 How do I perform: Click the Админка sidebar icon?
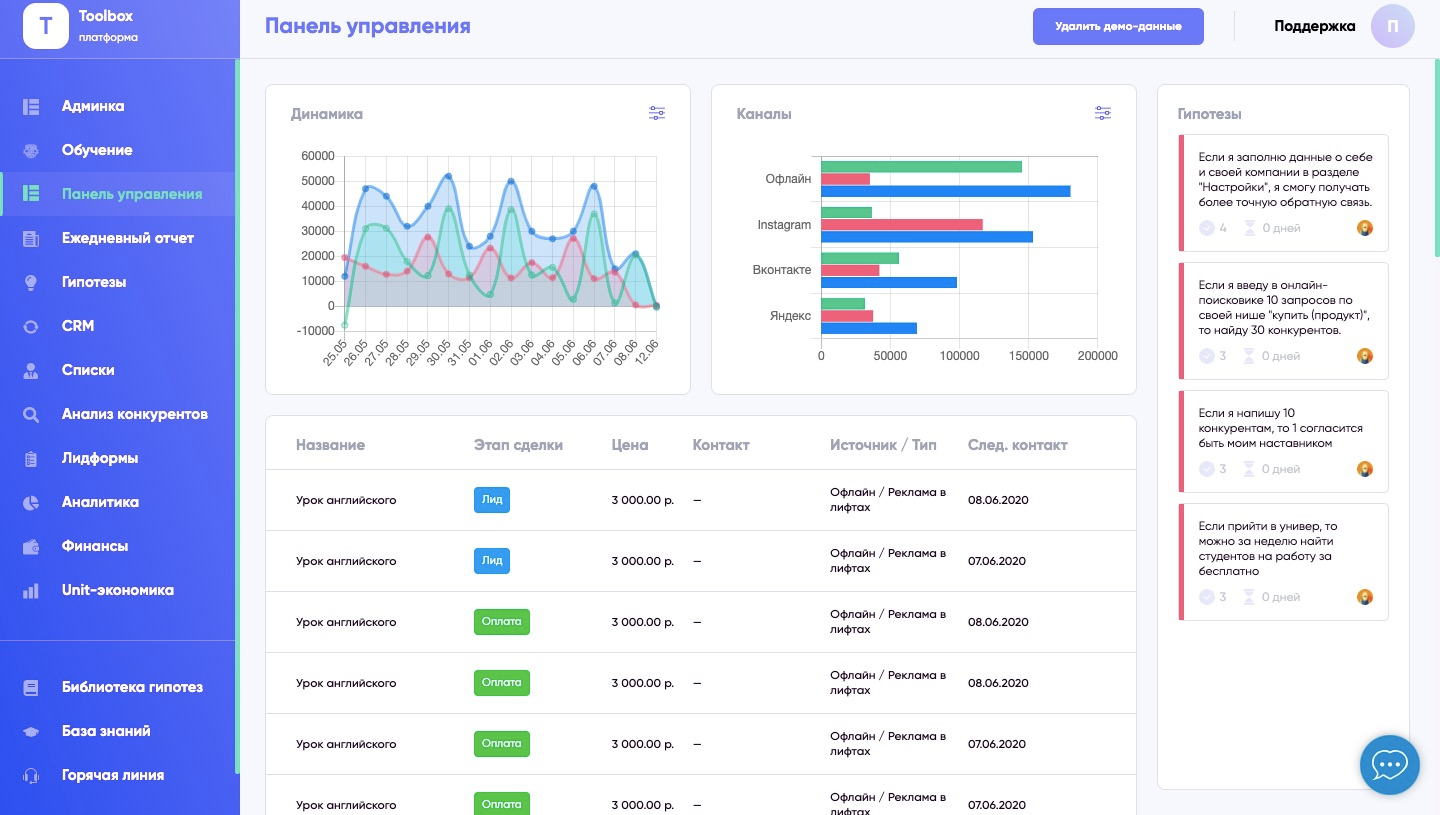click(31, 106)
